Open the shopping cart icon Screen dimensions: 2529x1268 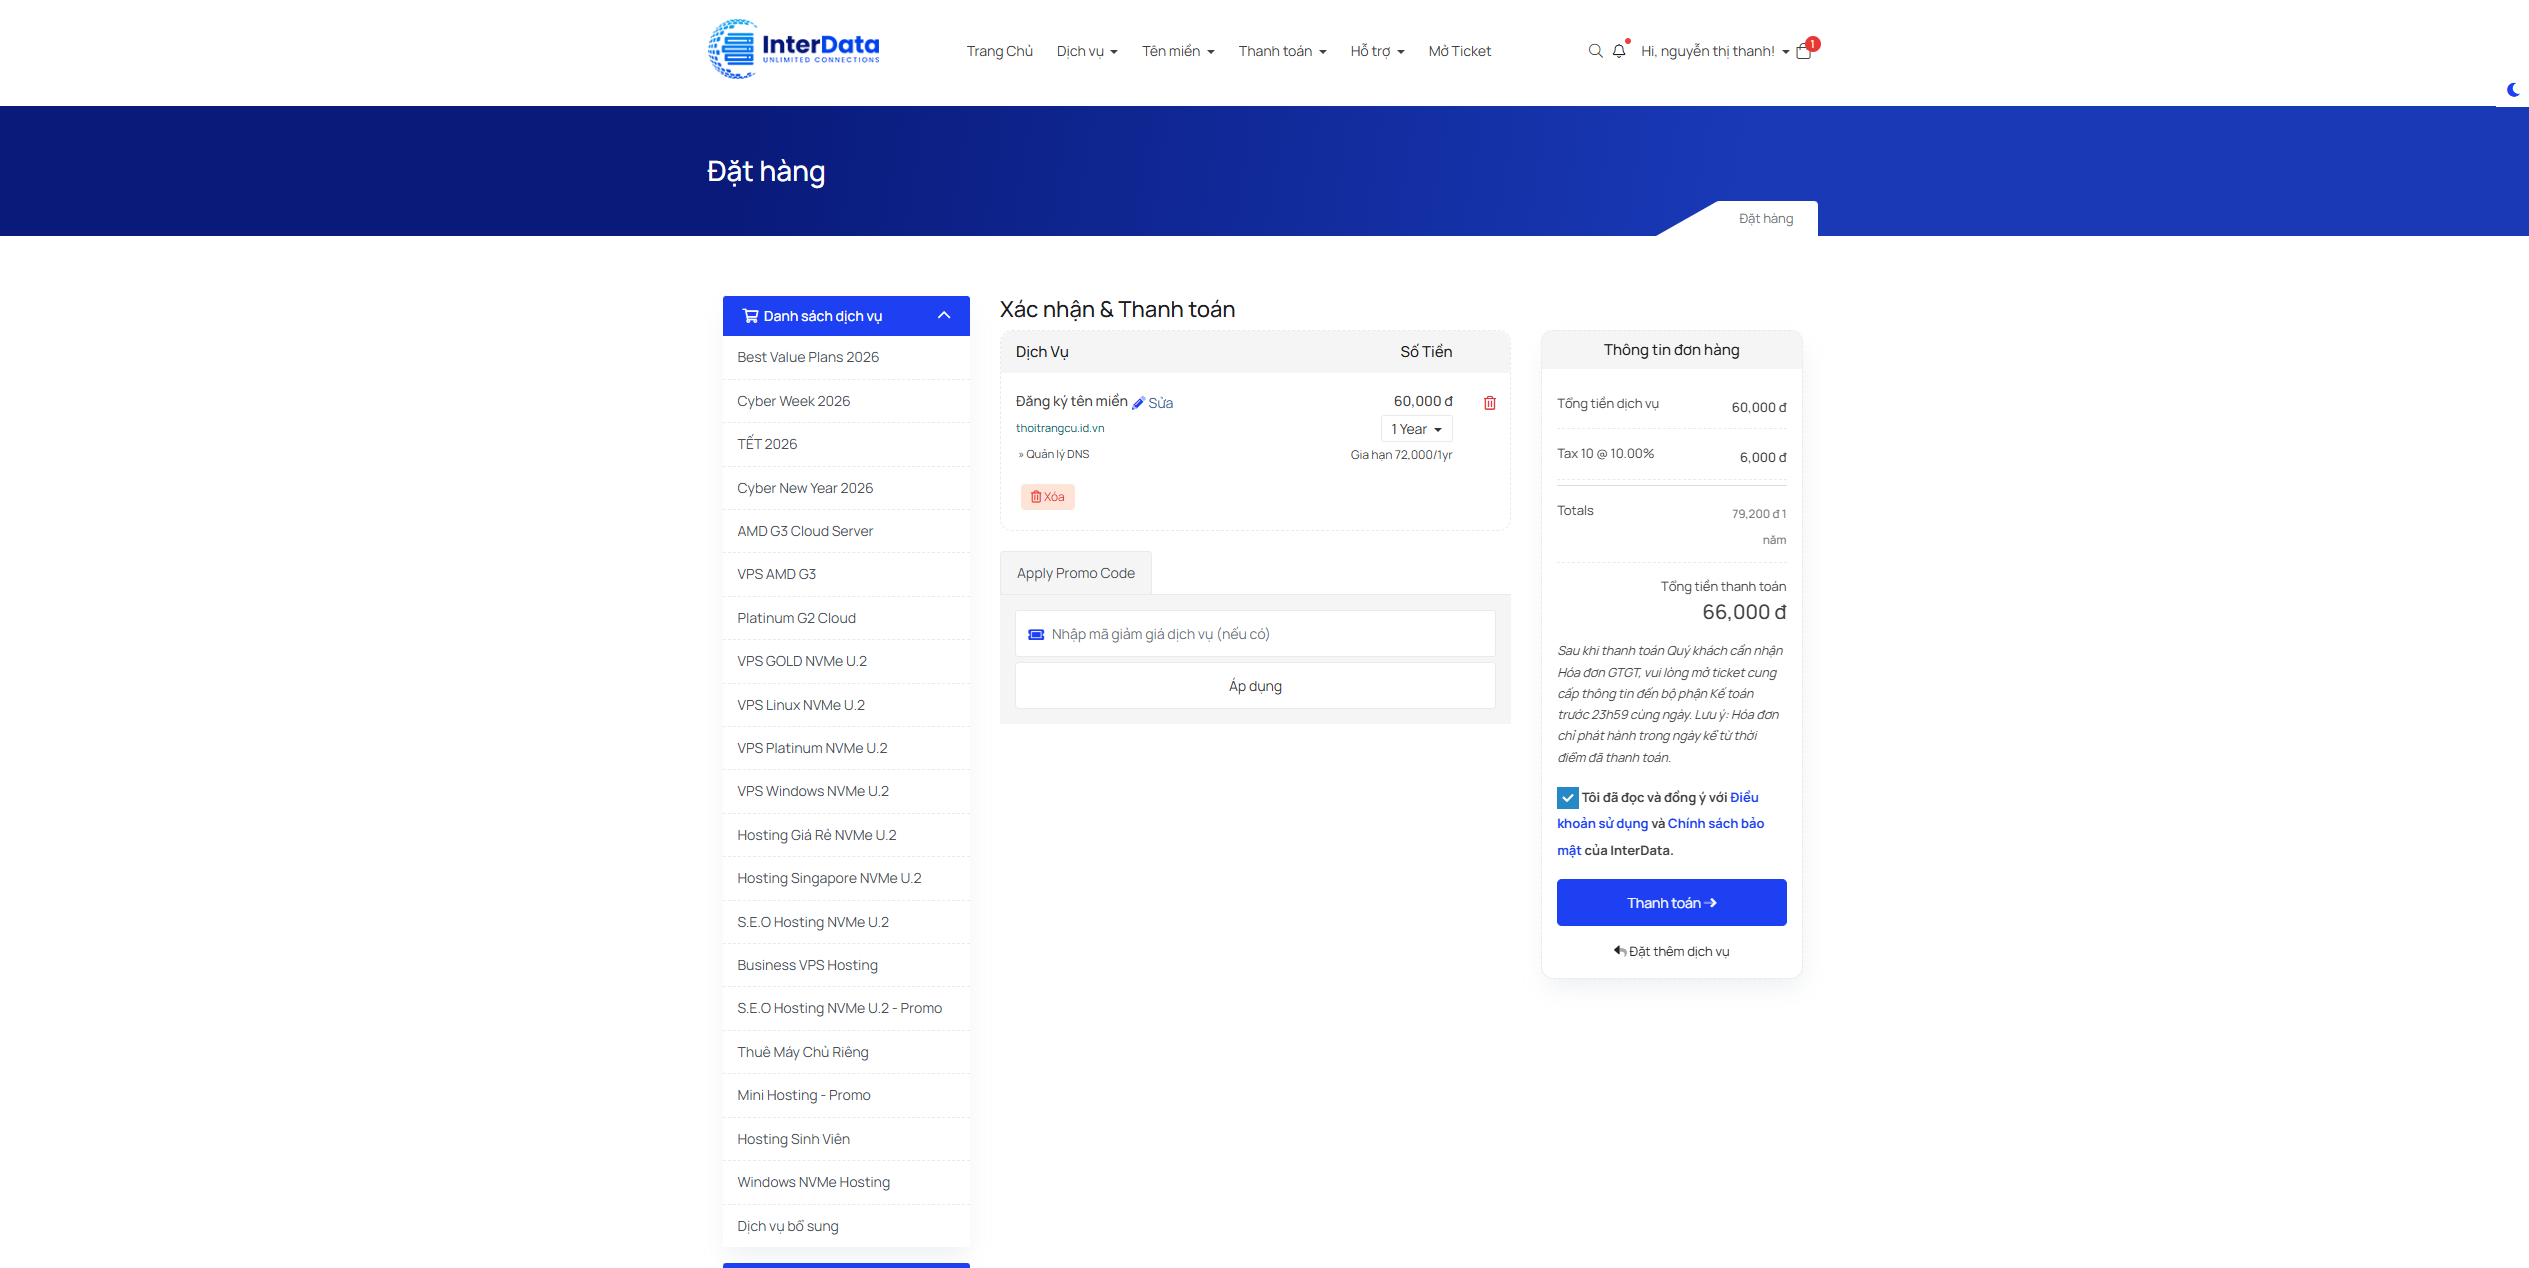coord(1804,51)
